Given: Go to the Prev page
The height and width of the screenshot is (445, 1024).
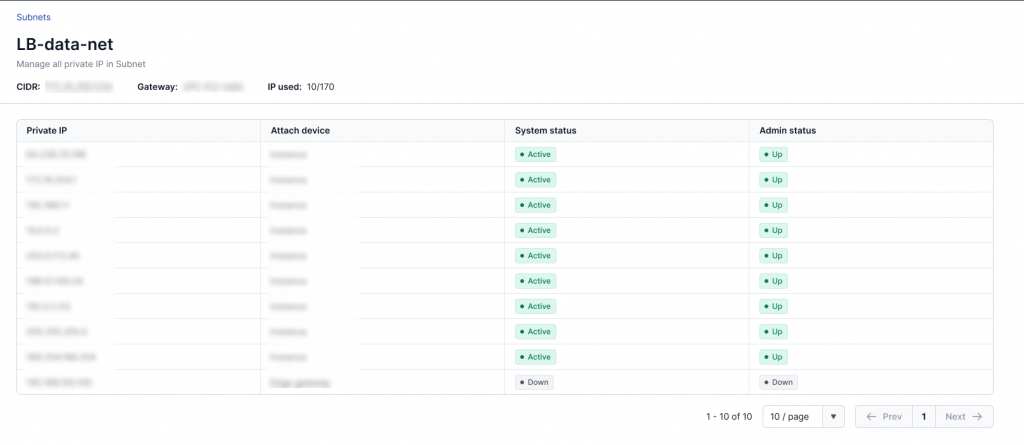Looking at the screenshot, I should (884, 416).
